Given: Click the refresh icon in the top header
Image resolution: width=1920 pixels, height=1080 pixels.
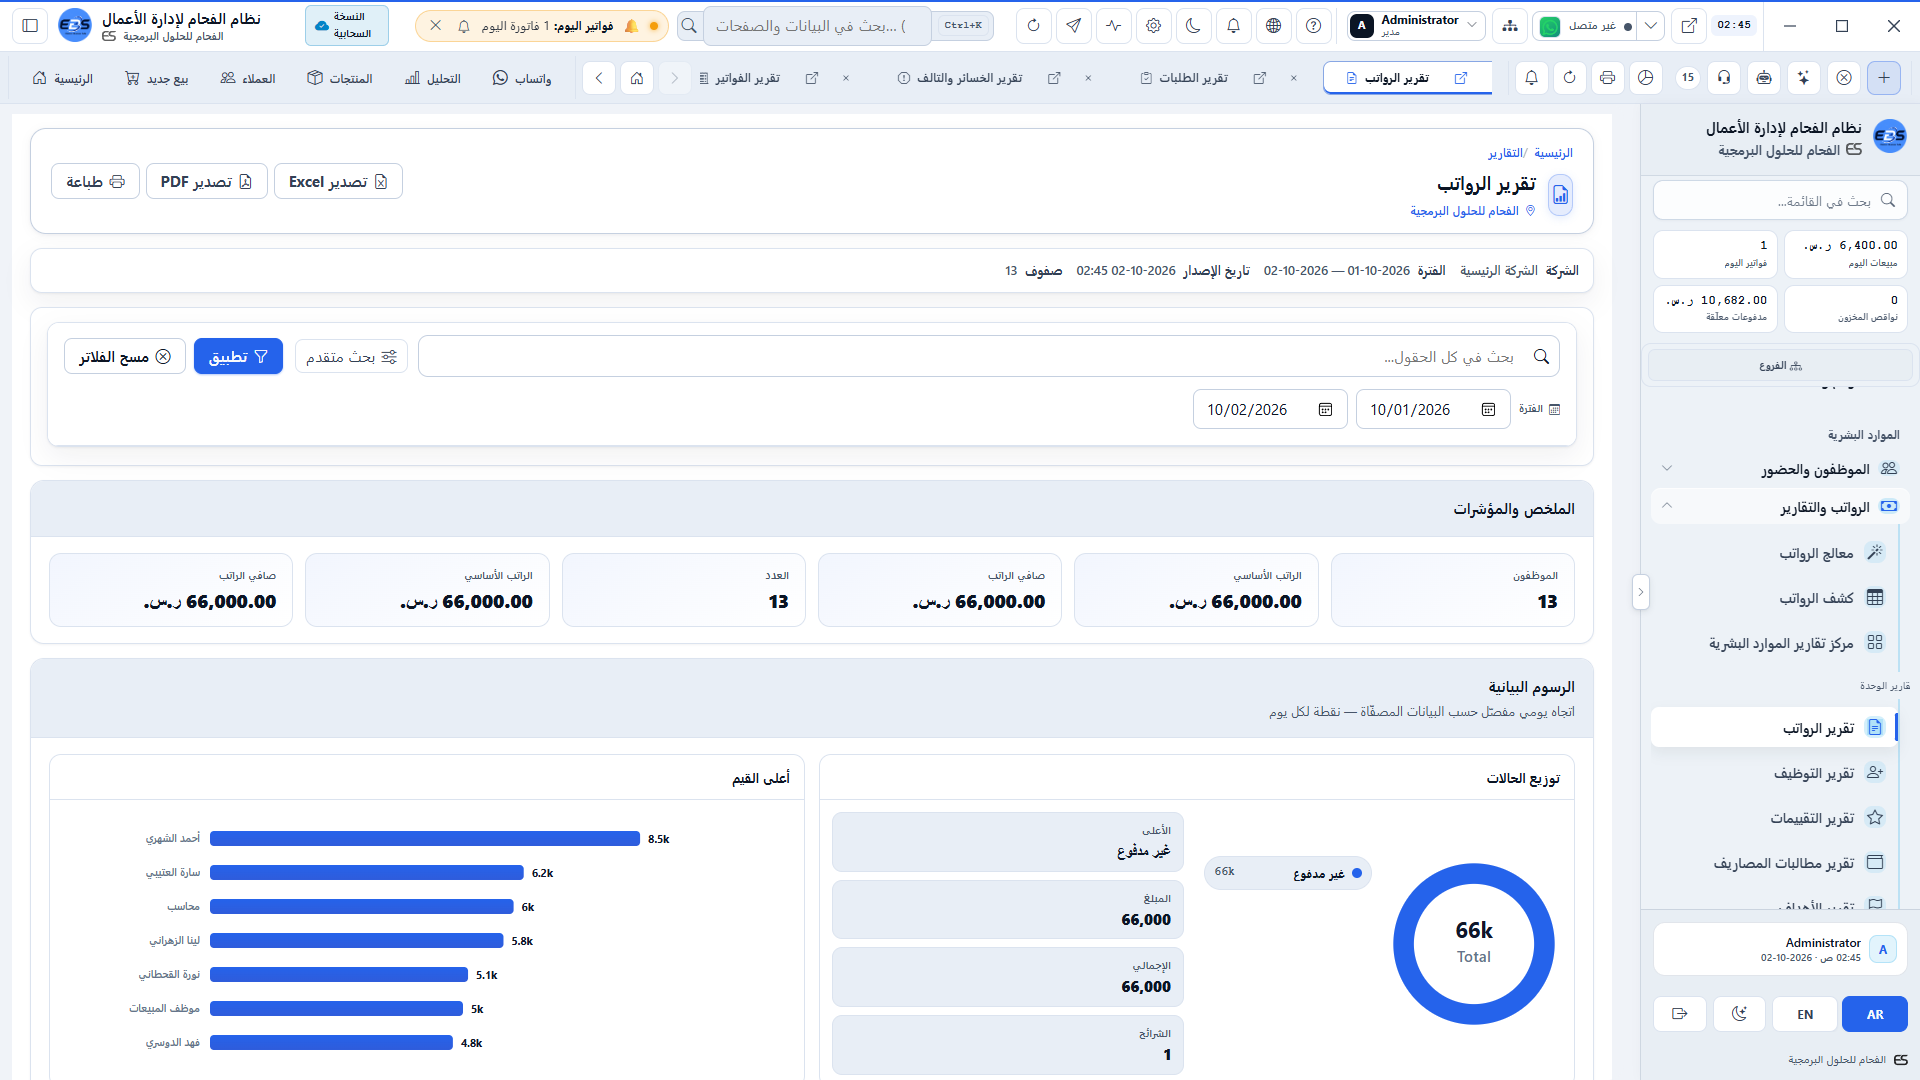Looking at the screenshot, I should coord(1033,26).
